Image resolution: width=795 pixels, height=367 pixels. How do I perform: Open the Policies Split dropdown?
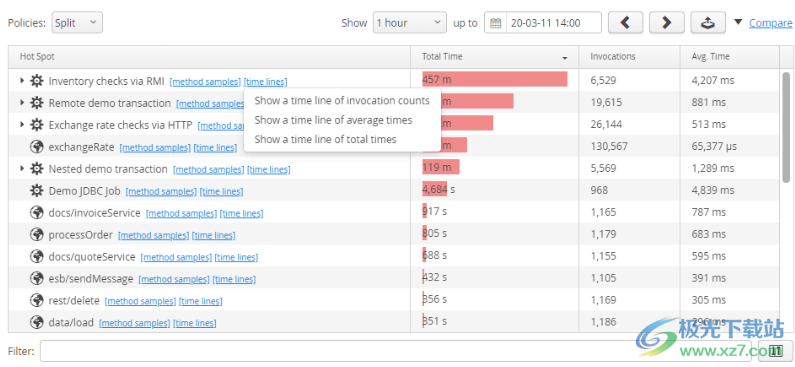point(77,23)
